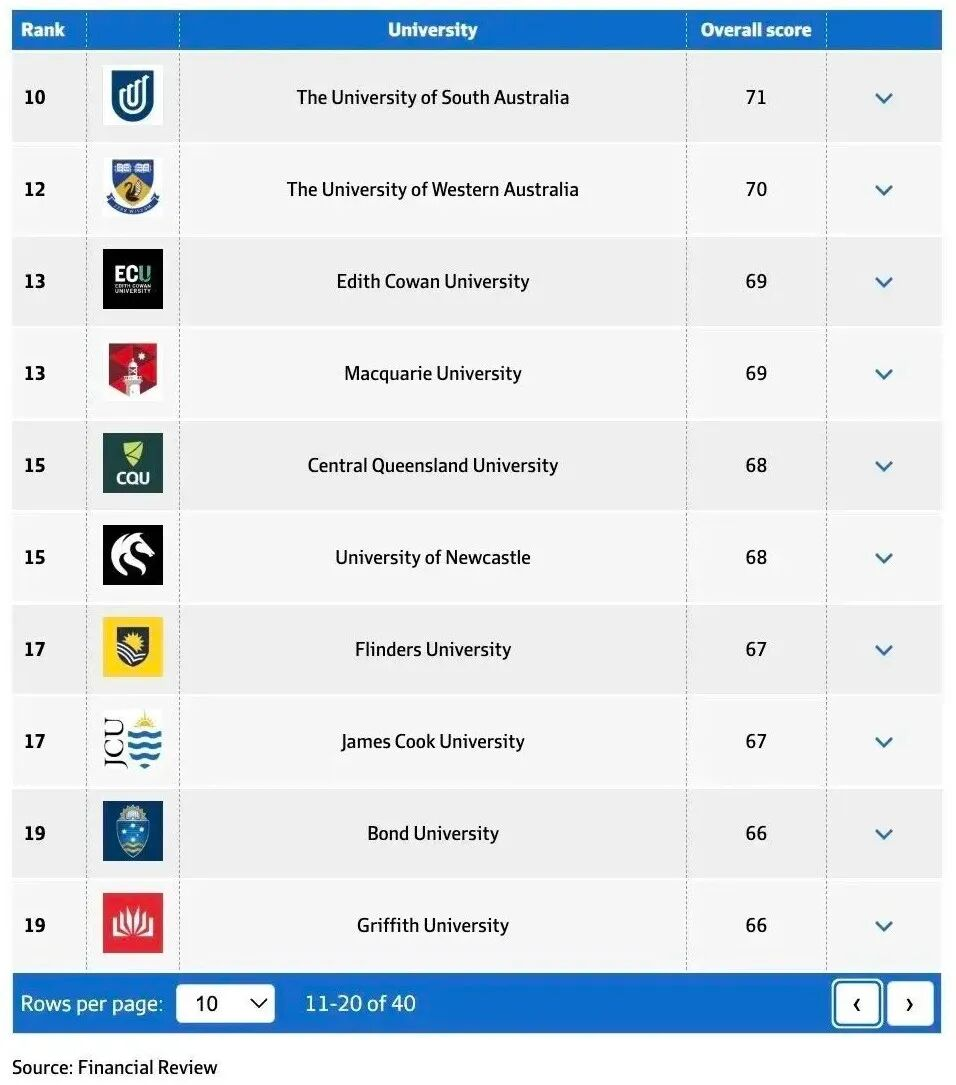Viewport: 956px width, 1085px height.
Task: Click the JCU logo
Action: pos(132,740)
